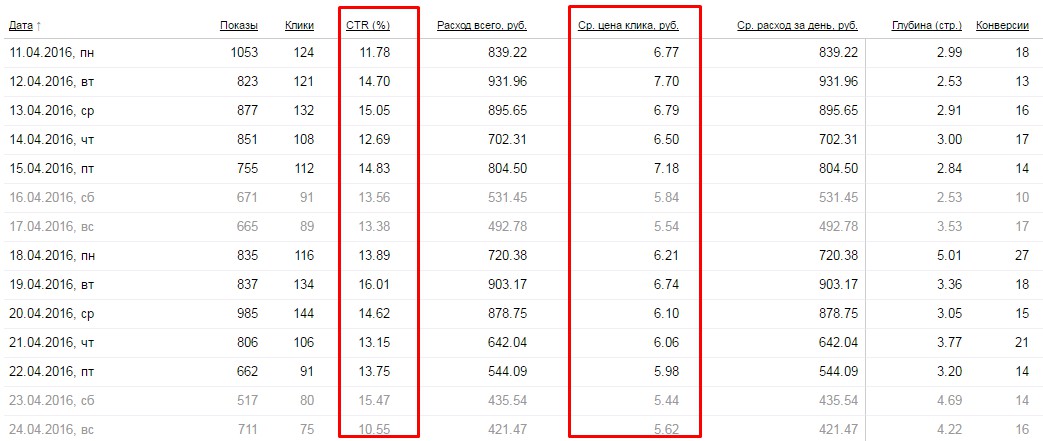Select the 11.04.2016, пн date row

tap(522, 53)
